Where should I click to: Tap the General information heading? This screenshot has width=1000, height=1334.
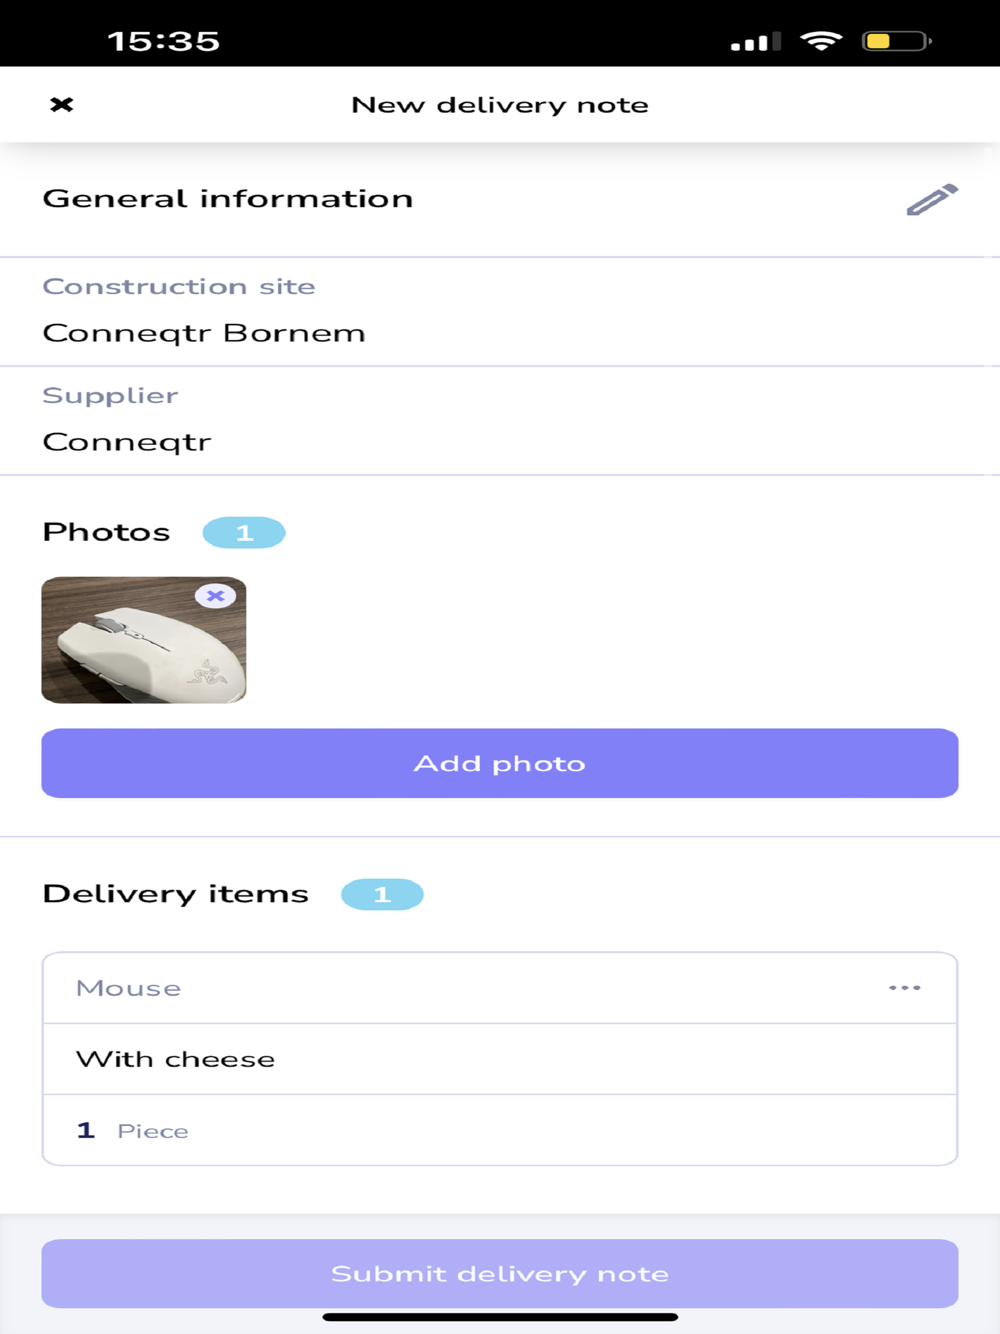coord(228,199)
